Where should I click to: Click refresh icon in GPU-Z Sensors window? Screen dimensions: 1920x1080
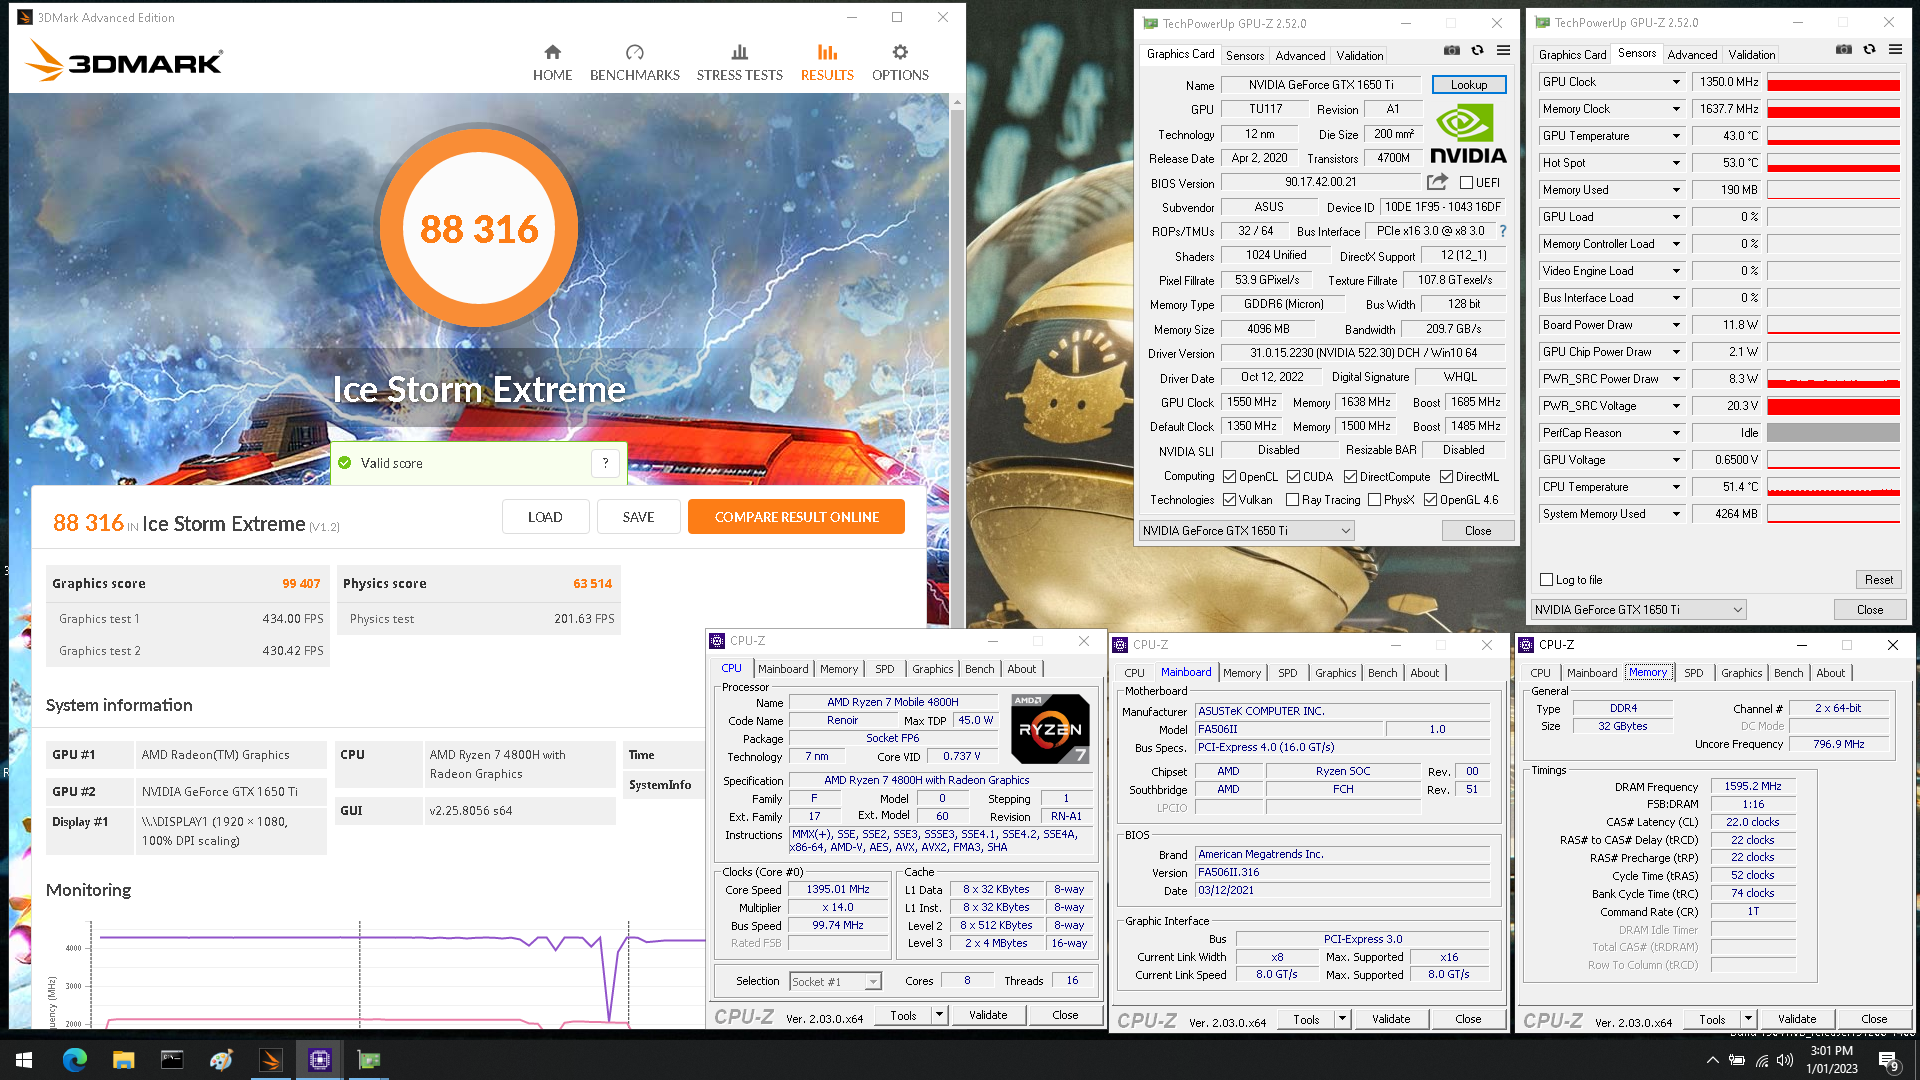click(1869, 49)
